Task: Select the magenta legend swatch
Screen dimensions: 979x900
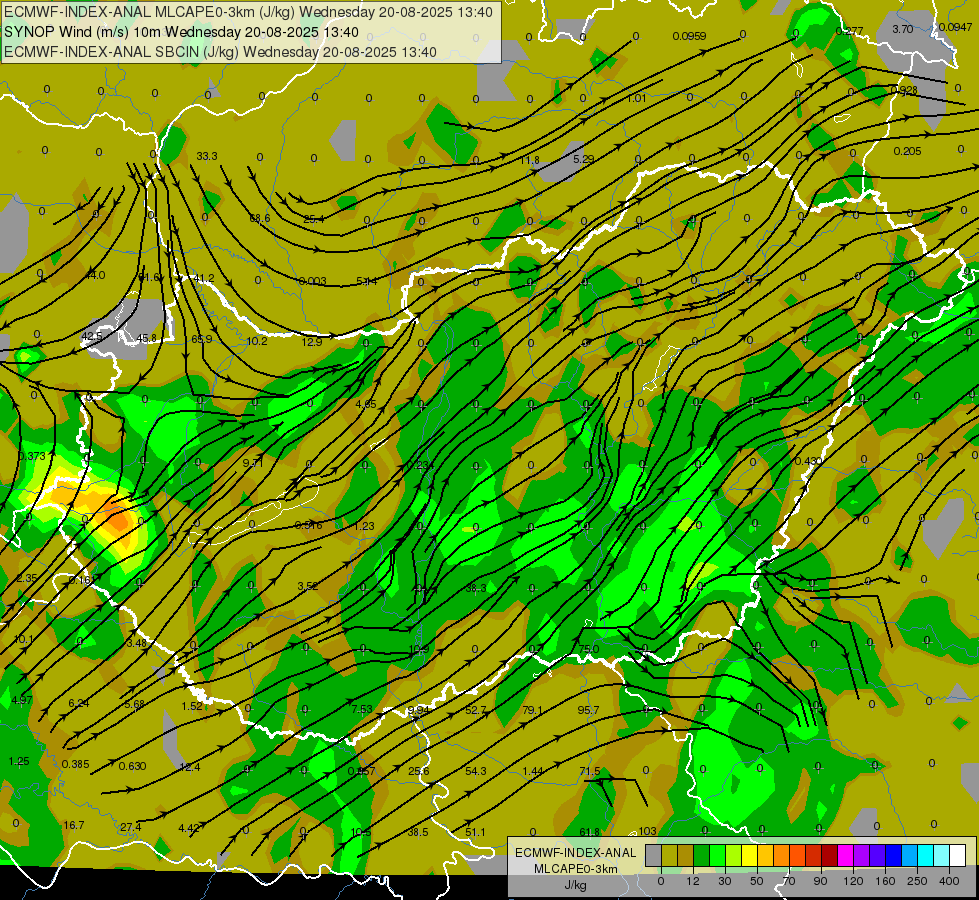Action: point(845,855)
